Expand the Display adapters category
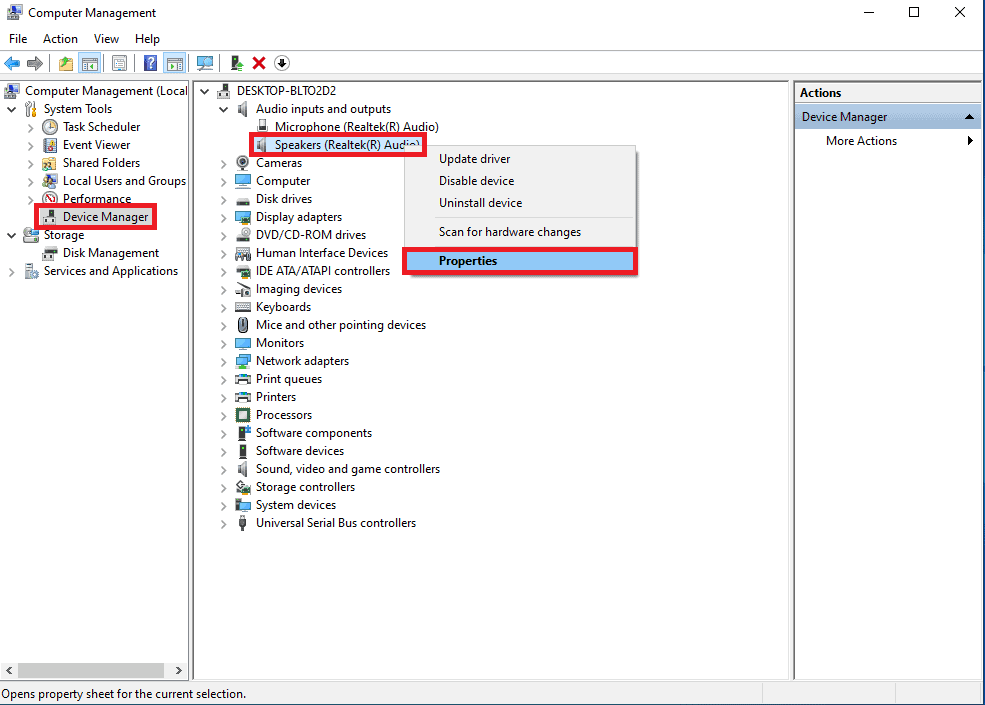The height and width of the screenshot is (705, 985). pos(223,216)
